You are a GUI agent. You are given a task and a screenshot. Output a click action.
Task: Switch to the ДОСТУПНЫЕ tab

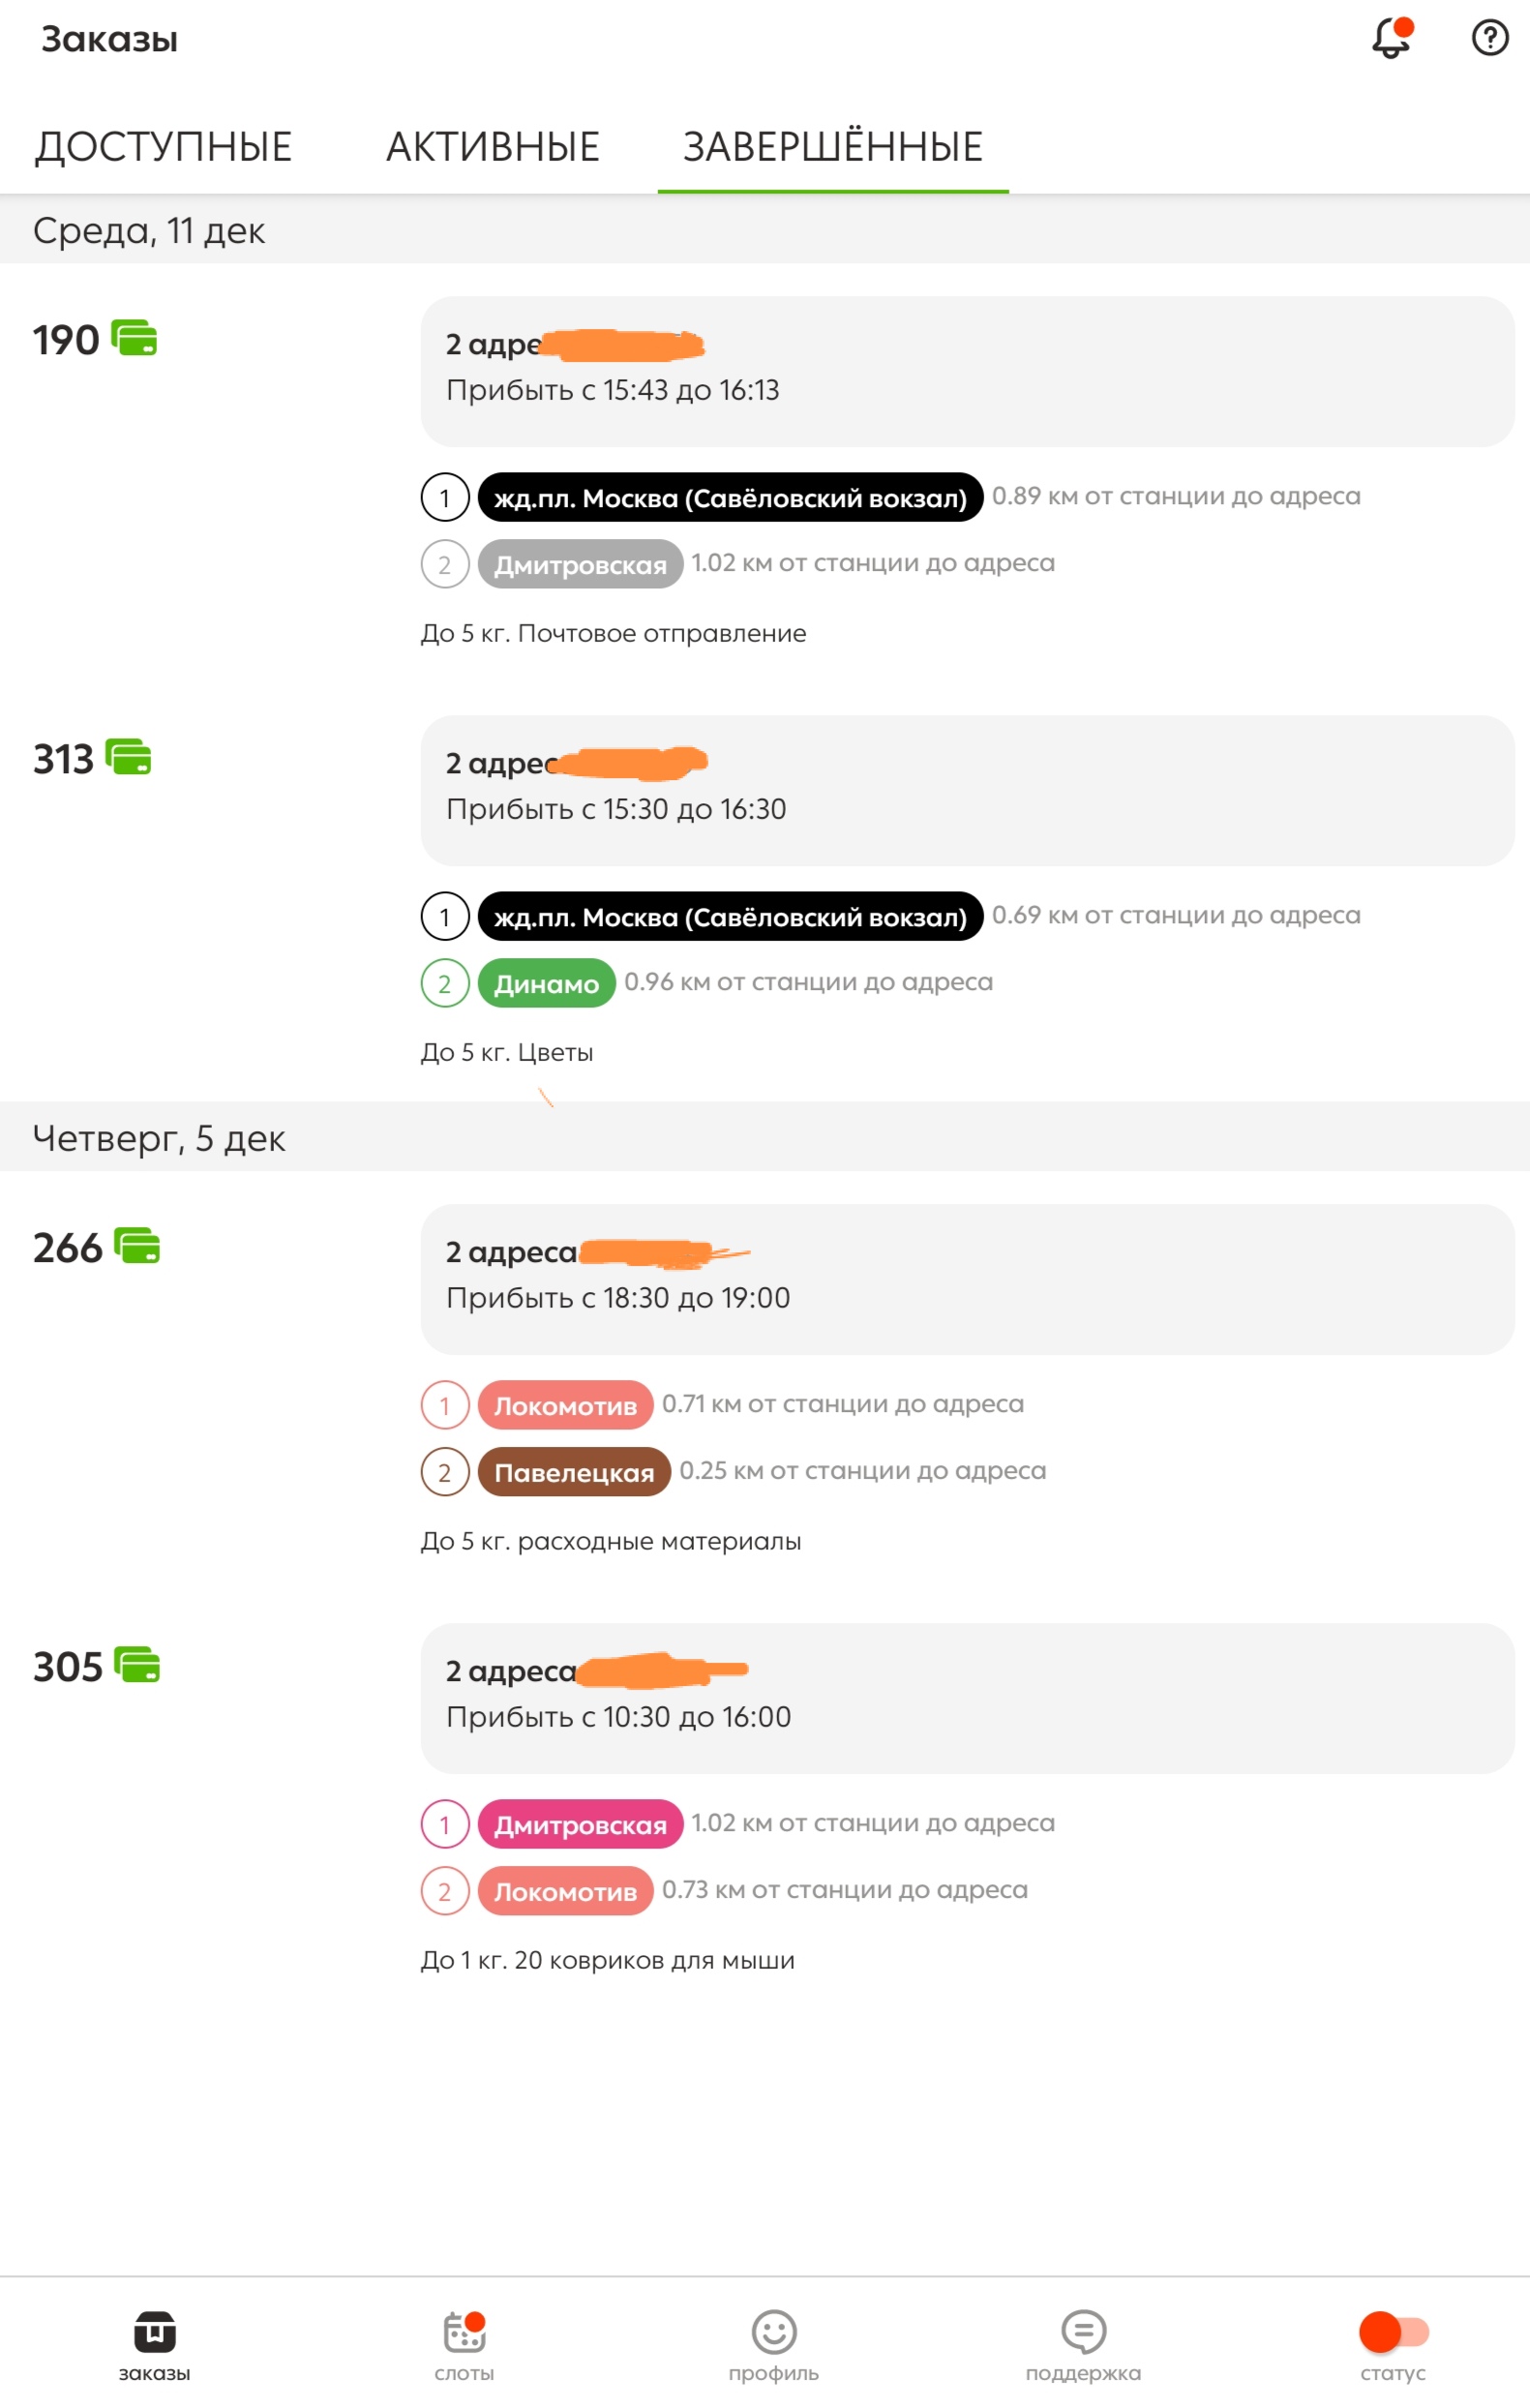point(163,147)
